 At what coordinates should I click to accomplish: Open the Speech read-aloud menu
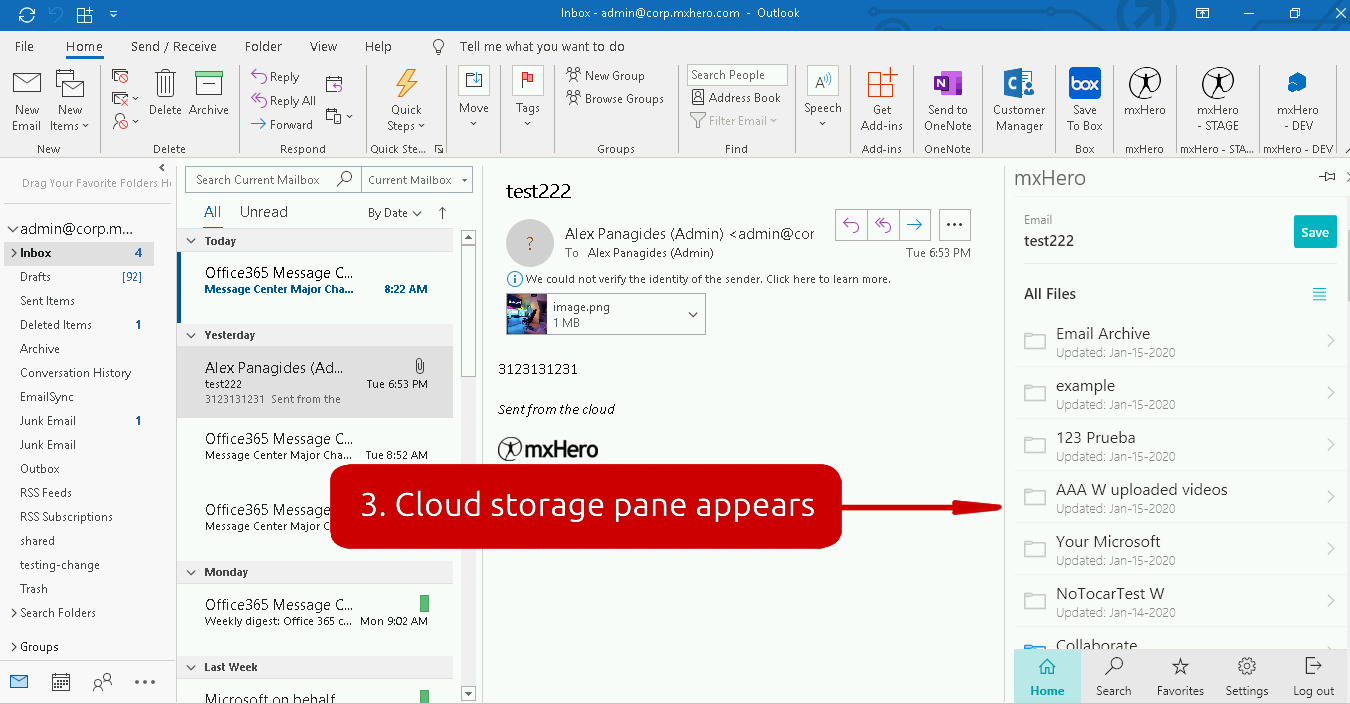[823, 99]
